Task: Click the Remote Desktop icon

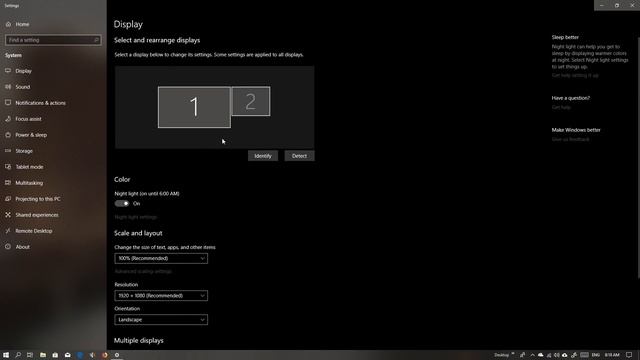Action: (8, 231)
